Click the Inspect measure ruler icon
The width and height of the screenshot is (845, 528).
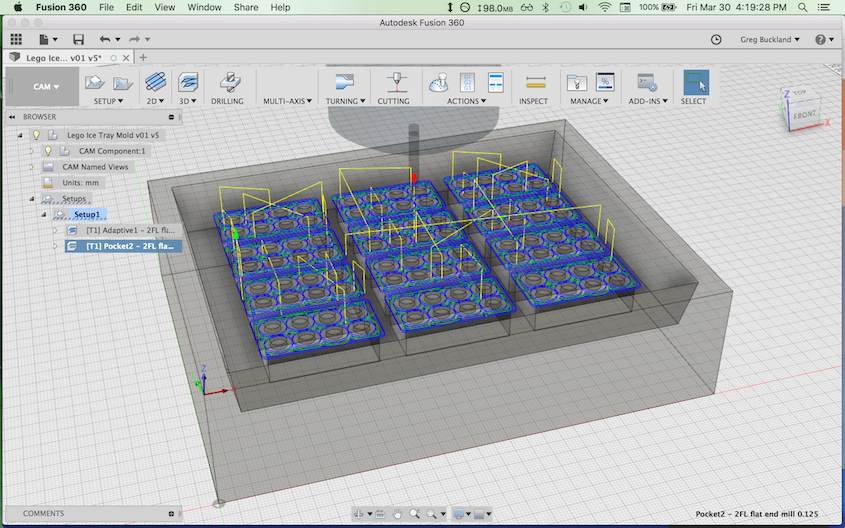[x=536, y=82]
